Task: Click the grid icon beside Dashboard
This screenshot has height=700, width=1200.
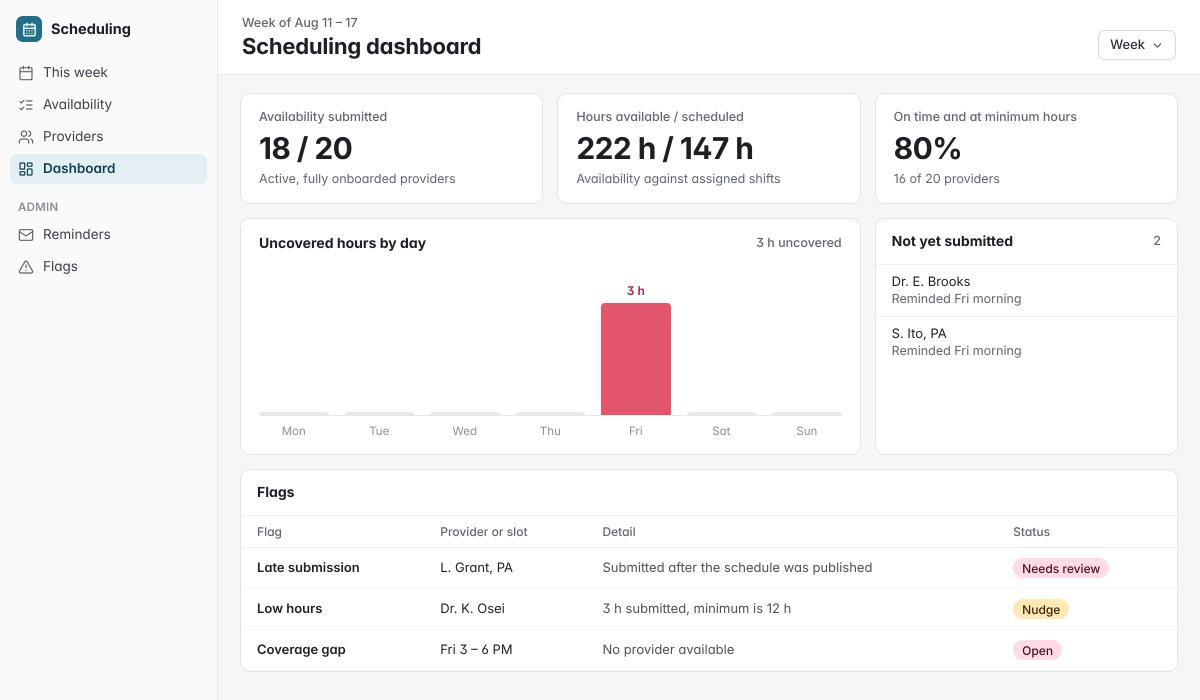Action: (26, 169)
